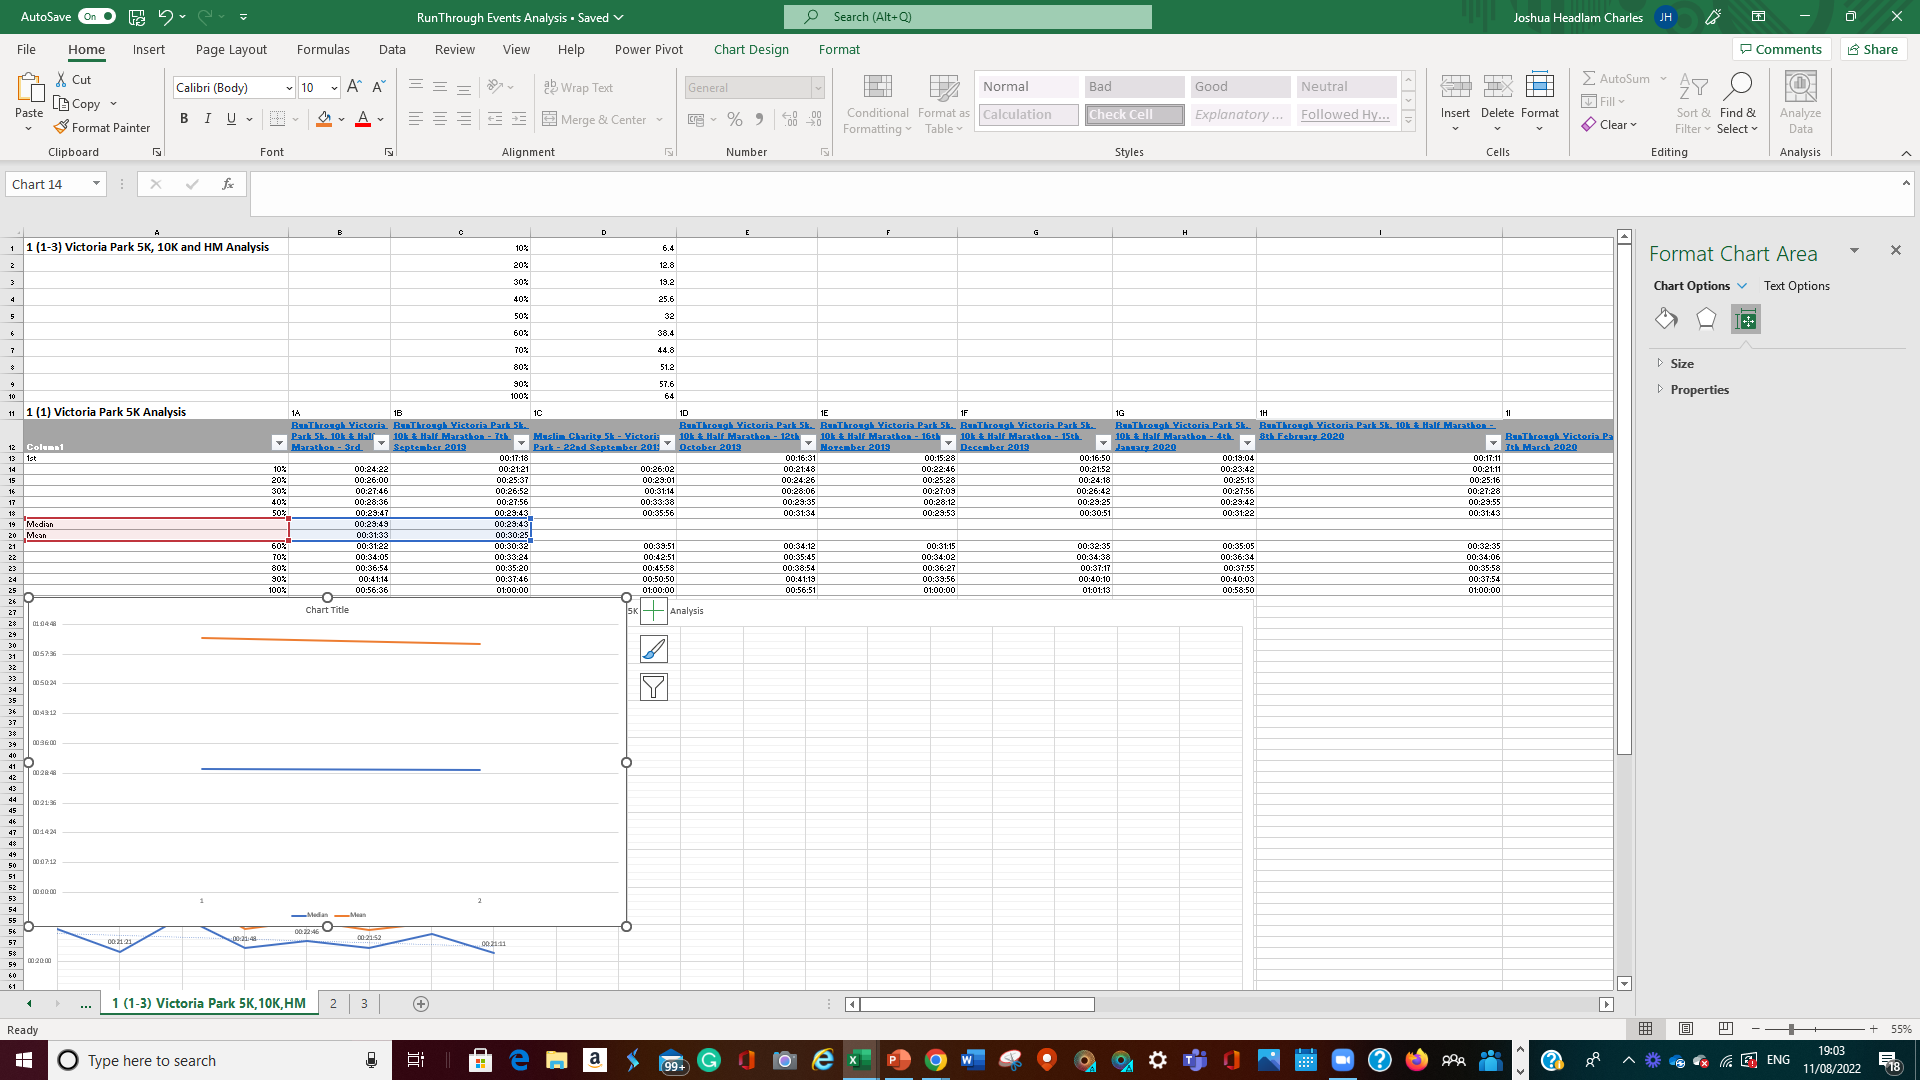
Task: Open the AutoSum function
Action: 1616,79
